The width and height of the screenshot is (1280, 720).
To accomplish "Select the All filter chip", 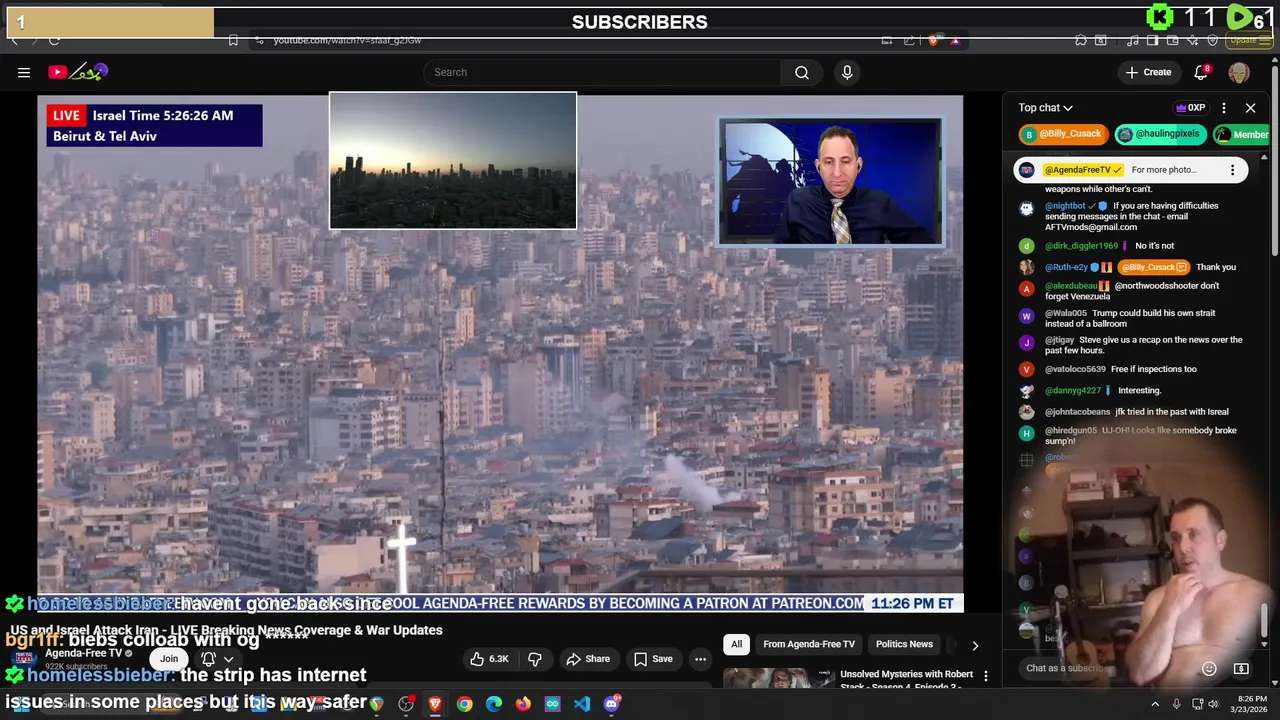I will click(737, 644).
